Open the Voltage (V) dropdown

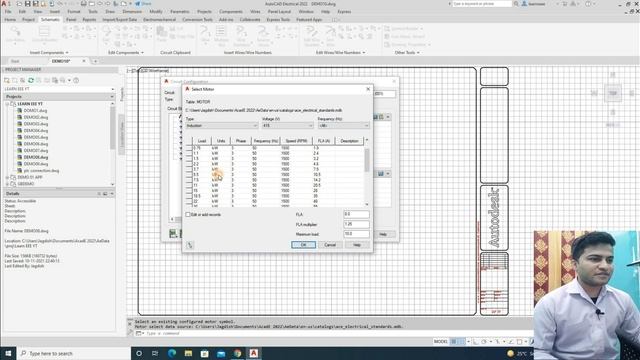[x=288, y=126]
